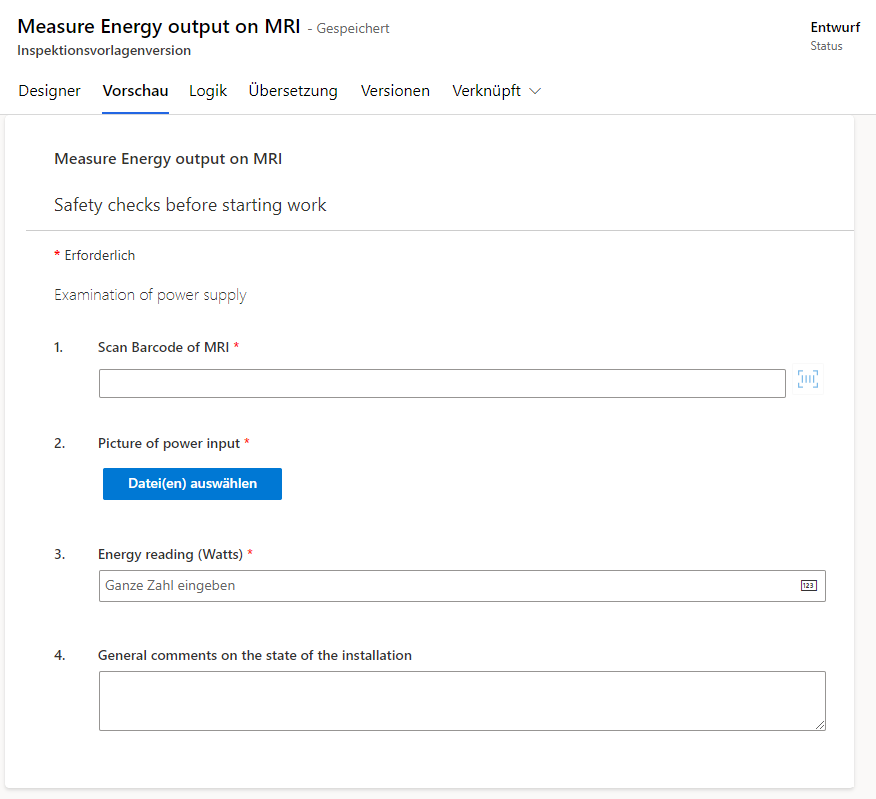Click the Gespeichert saved indicator
Screen dimensions: 876x799
(353, 29)
